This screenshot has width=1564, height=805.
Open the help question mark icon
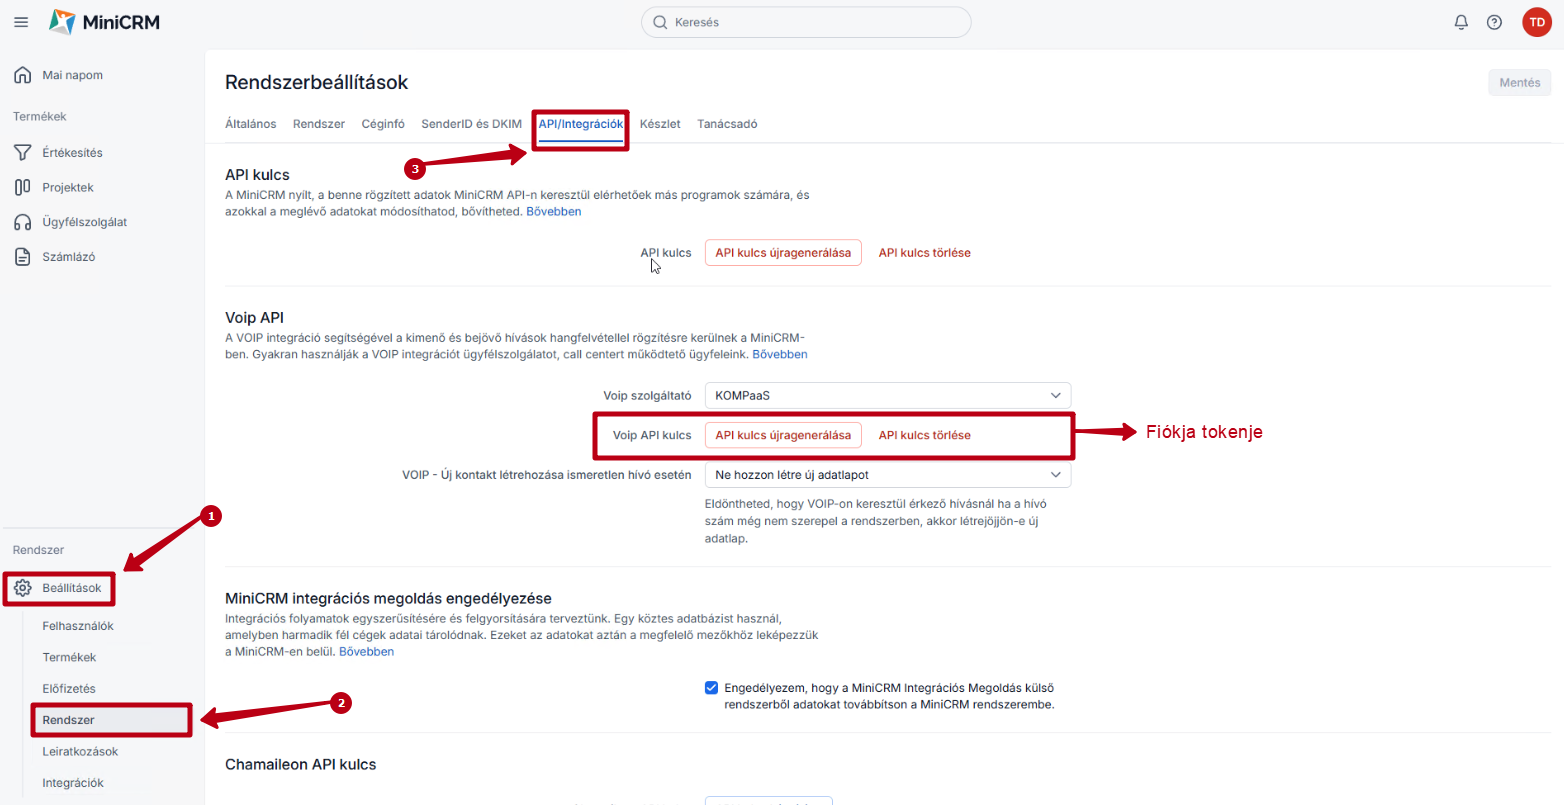1494,22
